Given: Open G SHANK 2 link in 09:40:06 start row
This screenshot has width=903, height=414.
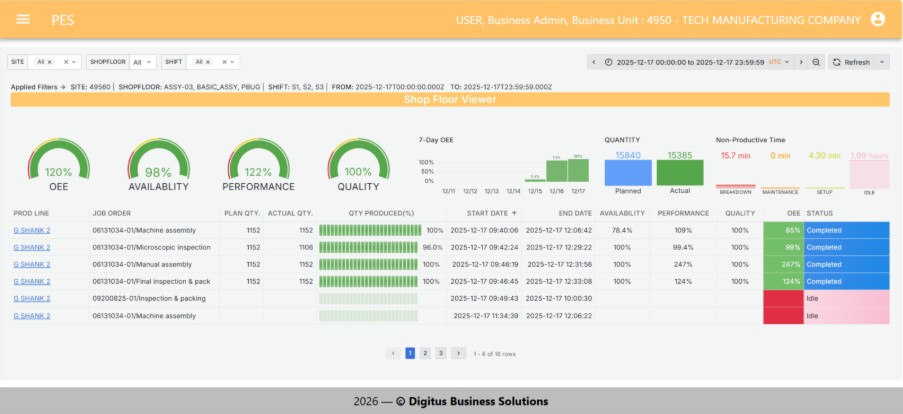Looking at the screenshot, I should coord(32,230).
